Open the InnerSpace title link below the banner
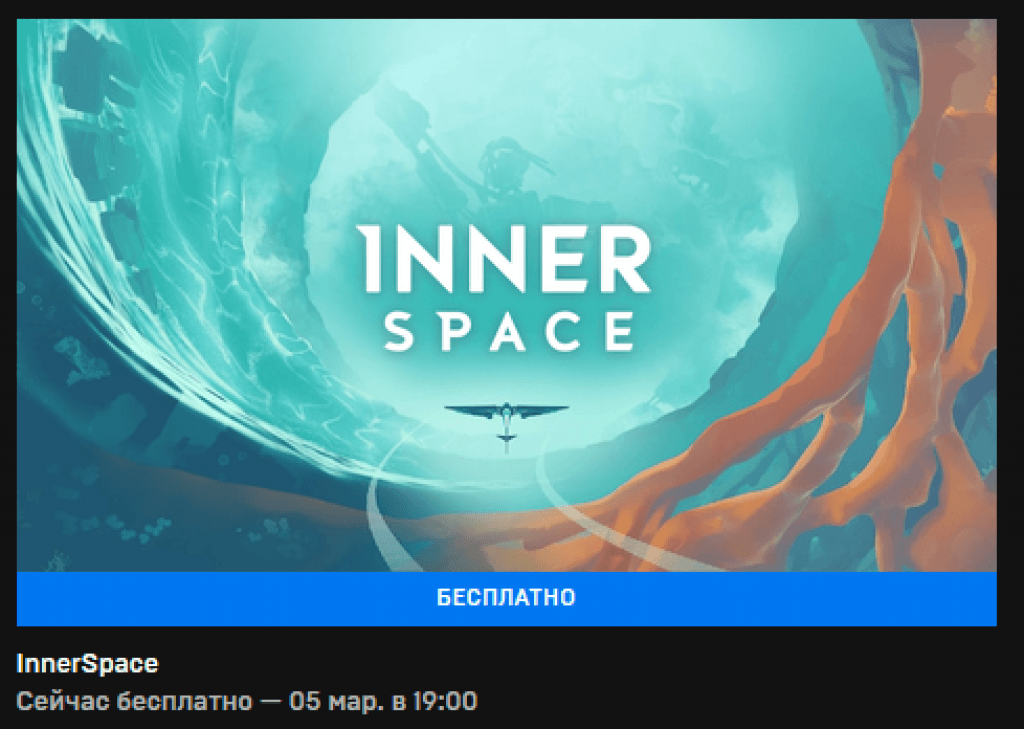1024x729 pixels. point(87,664)
